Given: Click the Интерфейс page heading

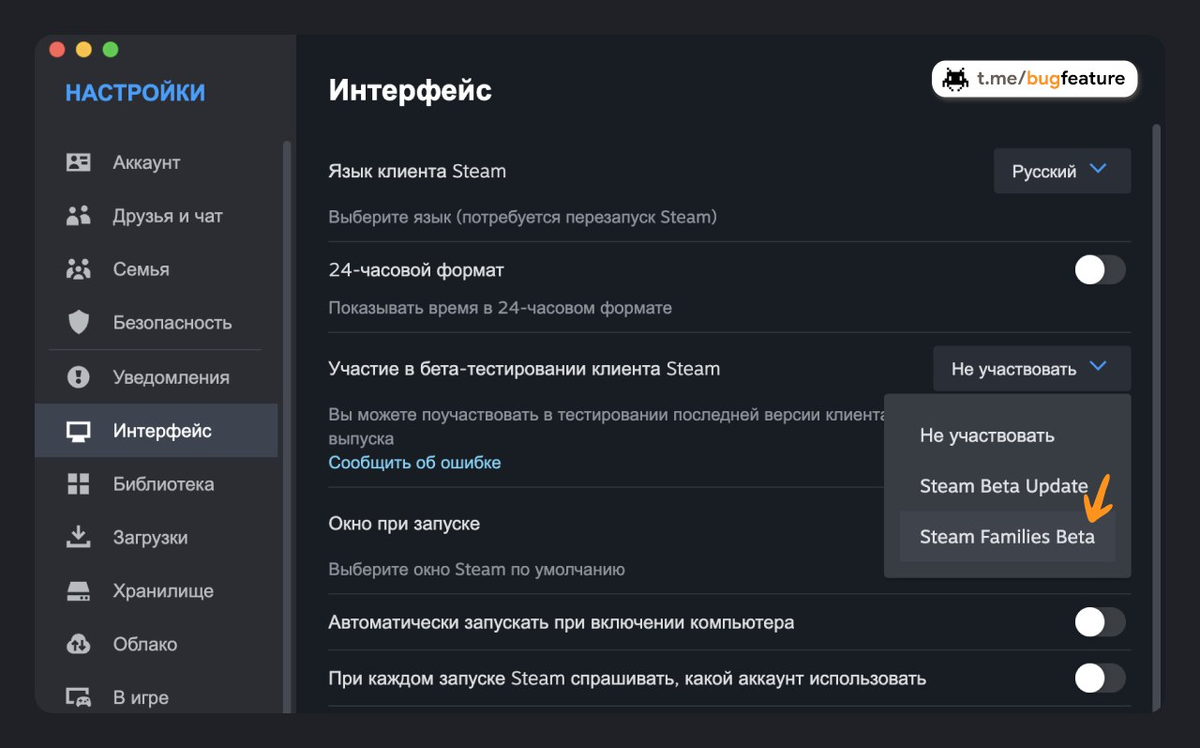Looking at the screenshot, I should pyautogui.click(x=410, y=91).
